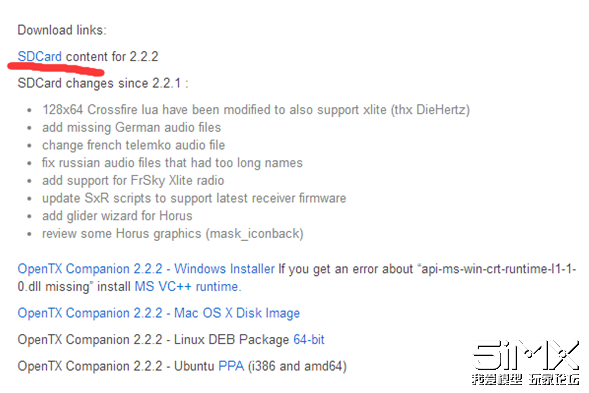Open the Ubuntu PPA link
The height and width of the screenshot is (393, 589).
231,366
